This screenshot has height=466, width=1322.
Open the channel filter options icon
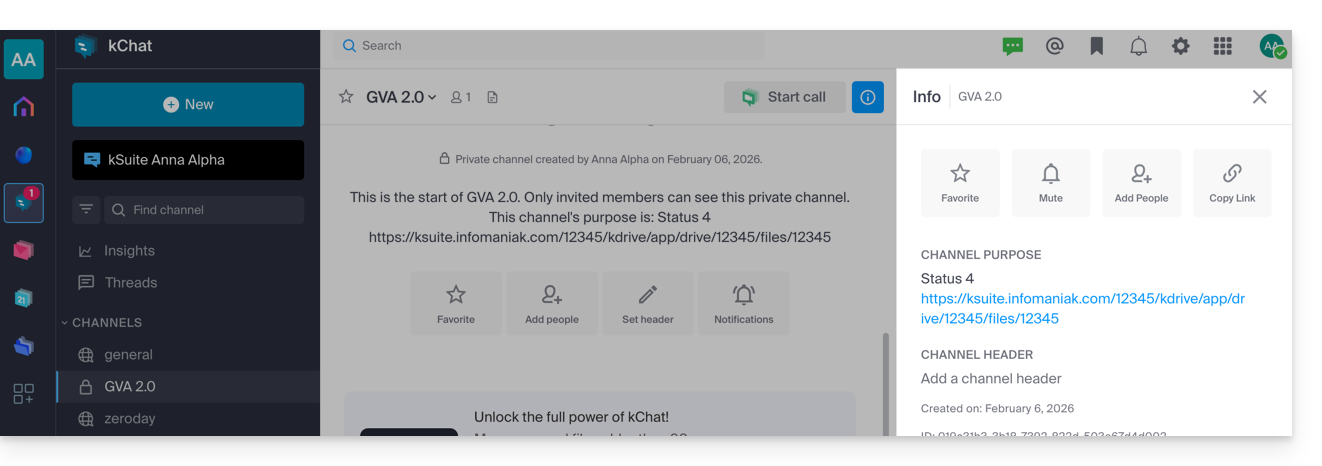87,210
